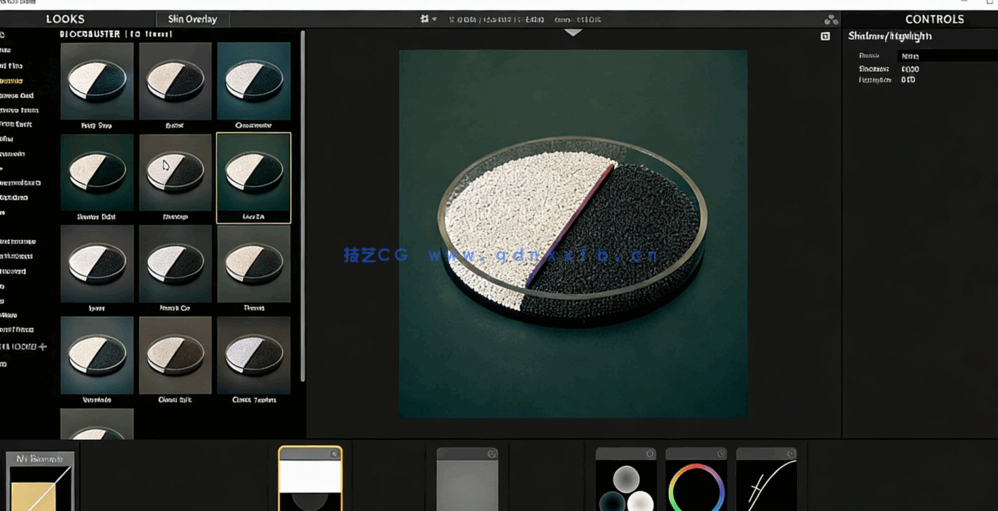Open the dropdown arrow beside the view settings icon
This screenshot has width=998, height=511.
(x=435, y=19)
